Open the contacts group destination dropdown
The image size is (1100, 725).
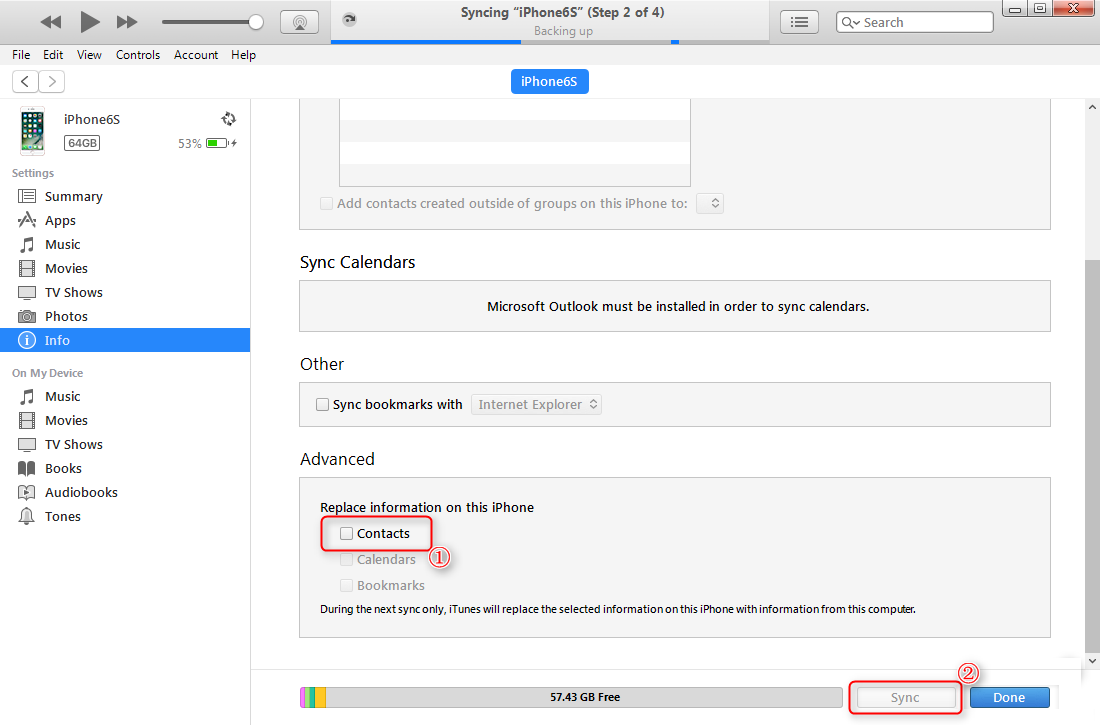[x=710, y=203]
